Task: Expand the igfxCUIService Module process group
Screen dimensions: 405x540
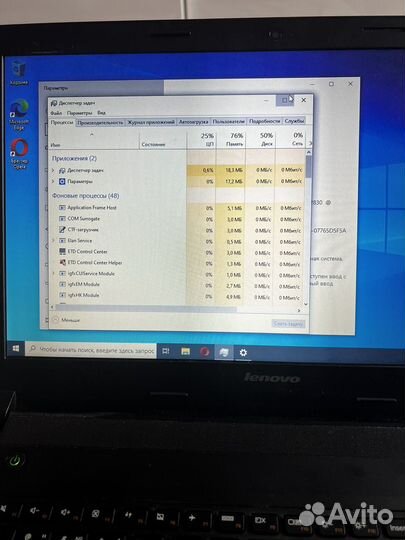Action: [53, 273]
